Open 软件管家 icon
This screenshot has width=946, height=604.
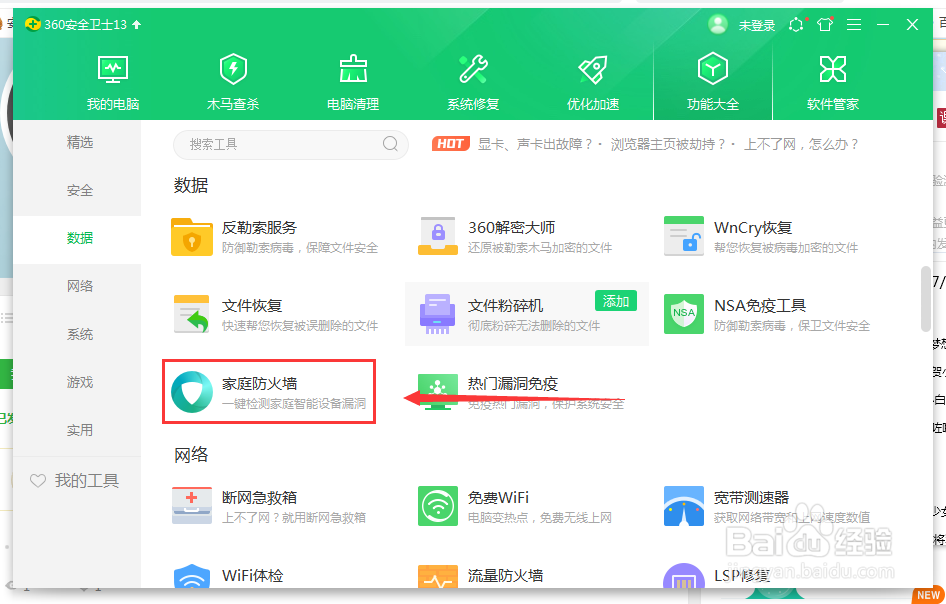point(833,69)
